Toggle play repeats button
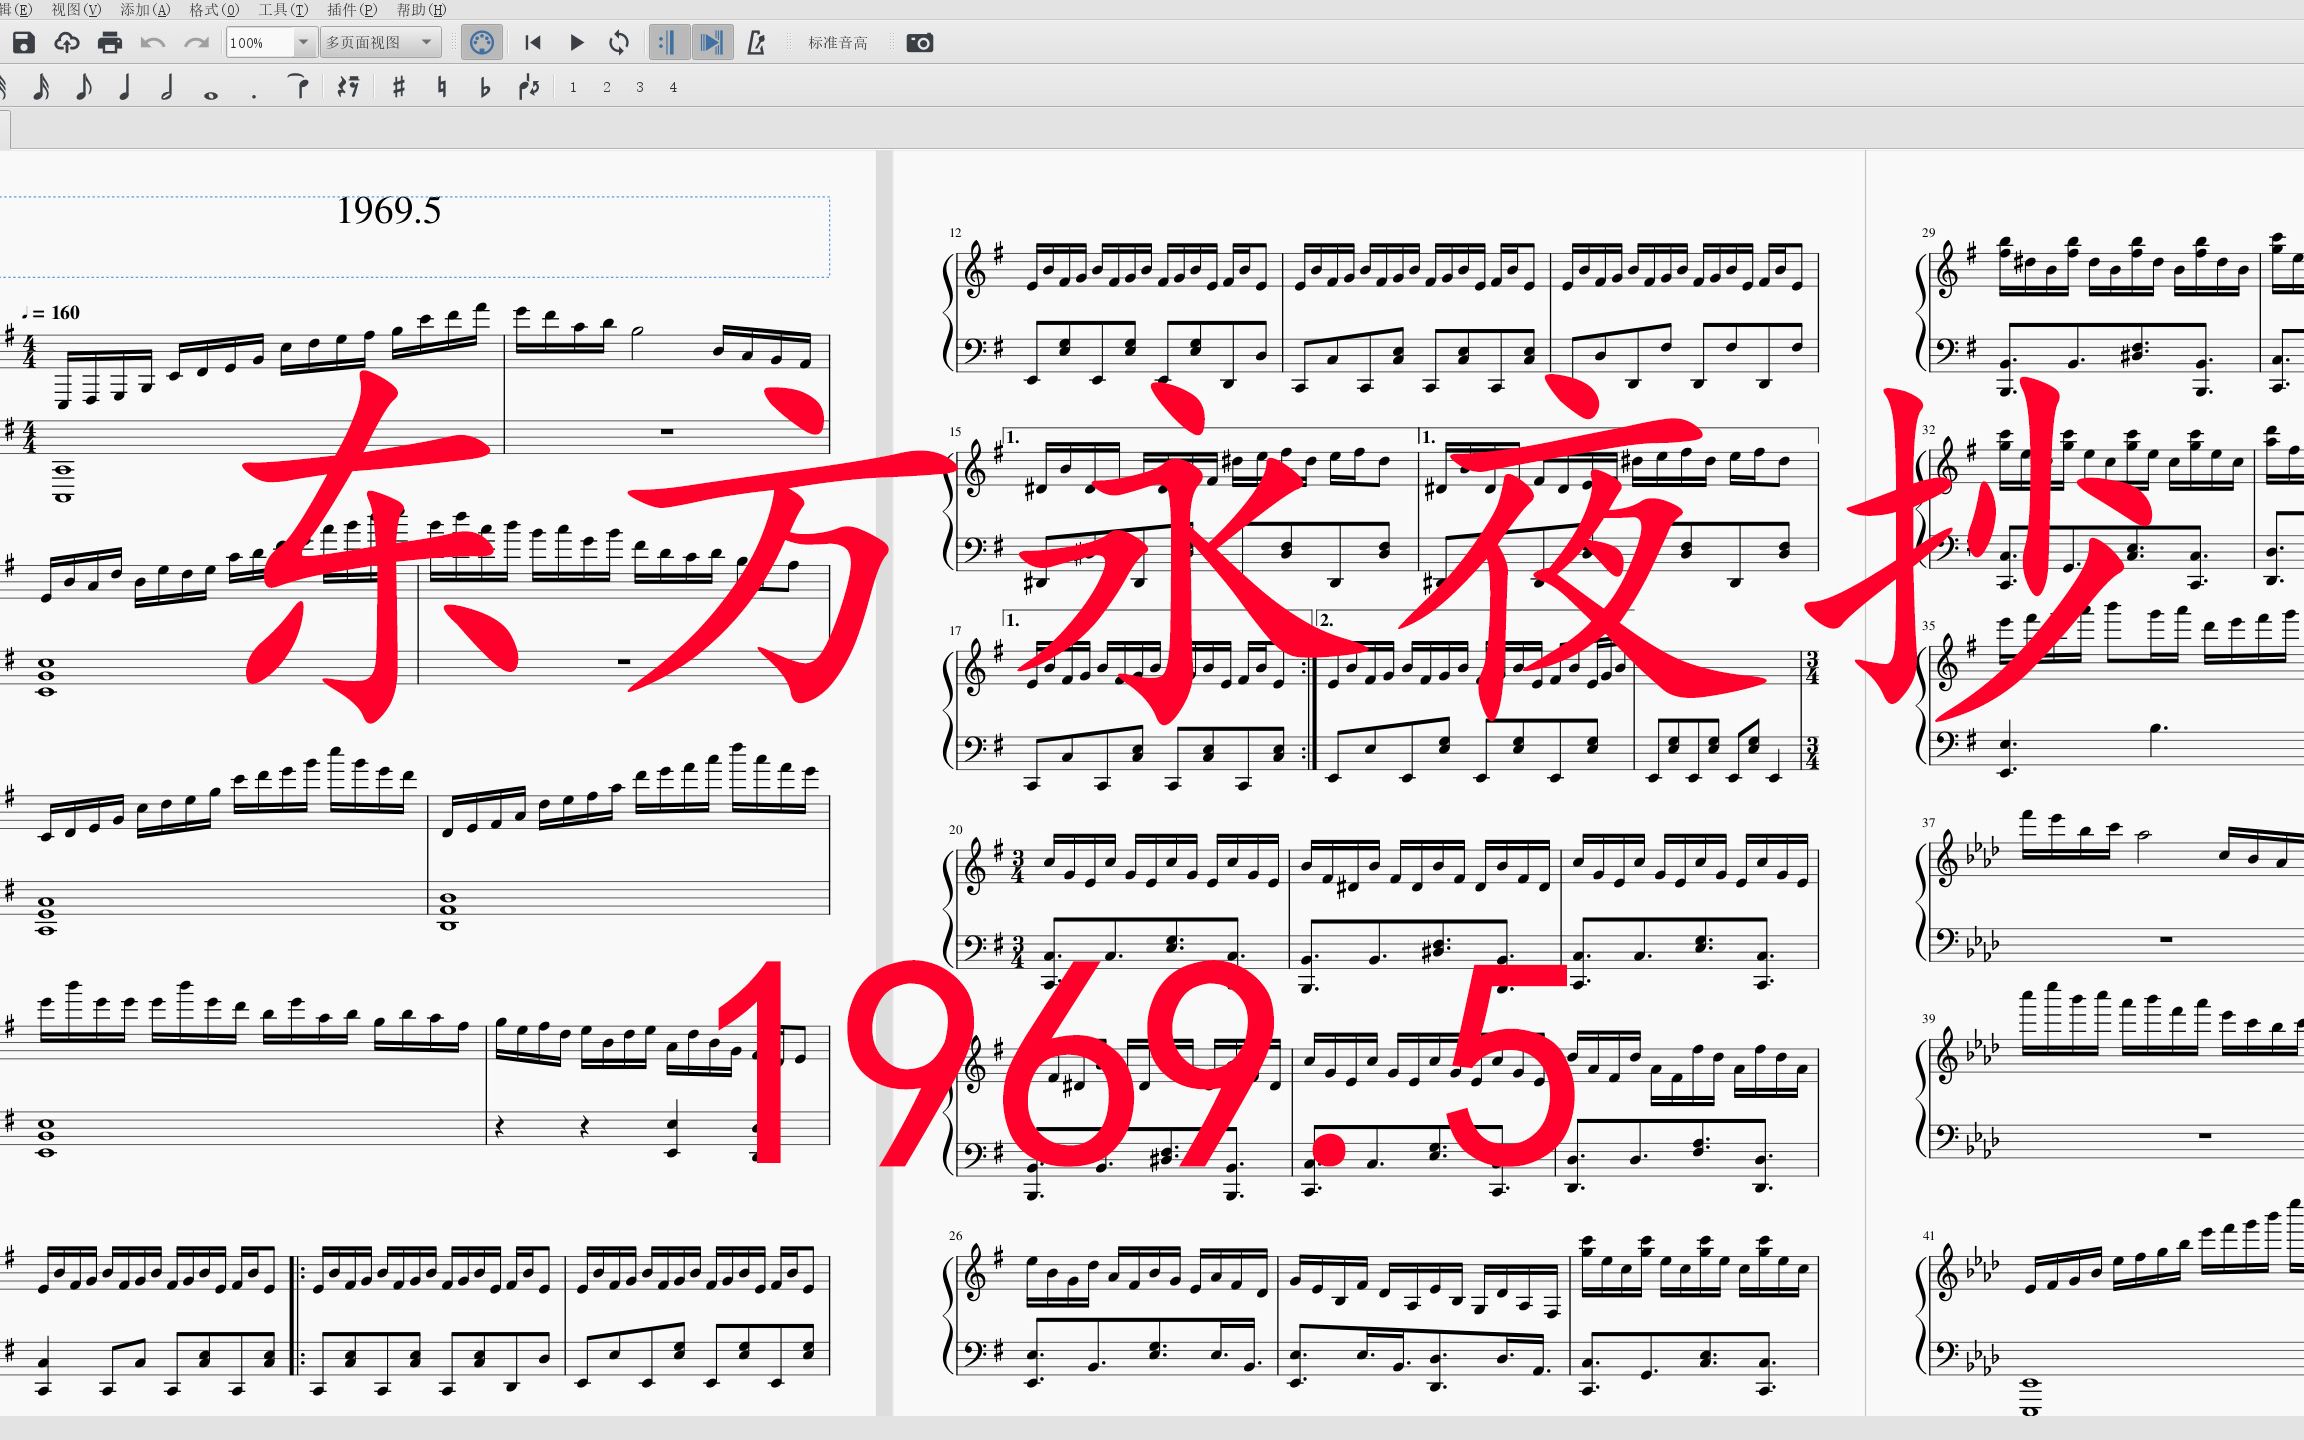The image size is (2304, 1440). 668,43
